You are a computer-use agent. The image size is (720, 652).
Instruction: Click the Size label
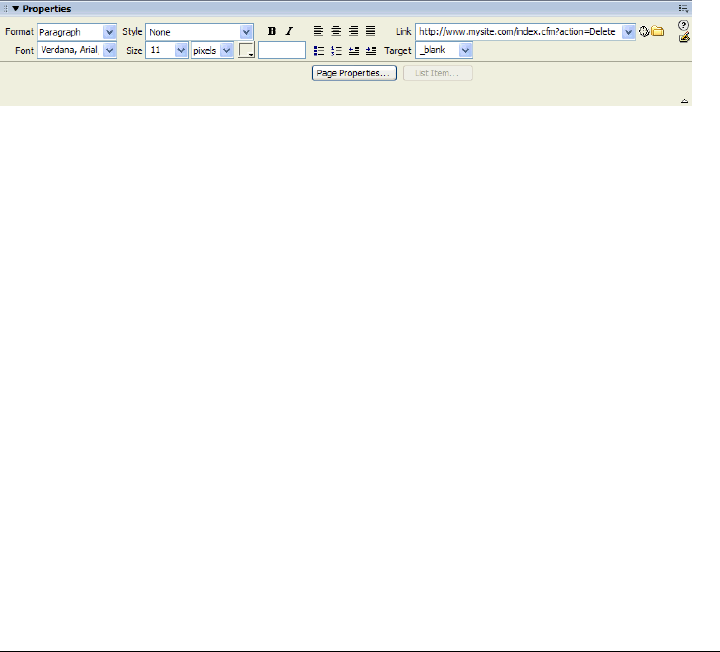coord(134,51)
